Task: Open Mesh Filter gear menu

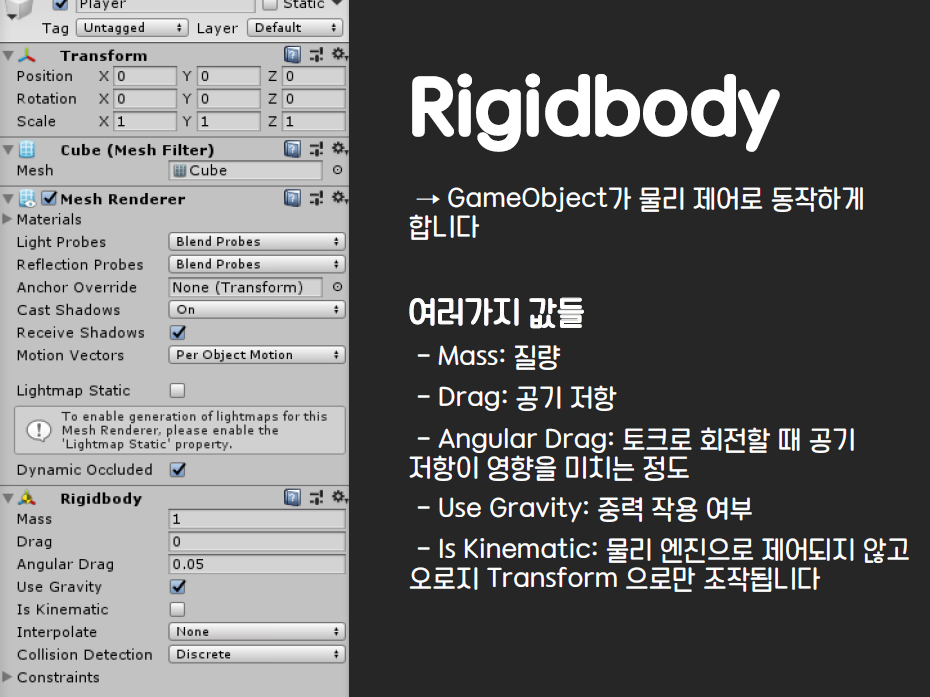Action: pos(339,148)
